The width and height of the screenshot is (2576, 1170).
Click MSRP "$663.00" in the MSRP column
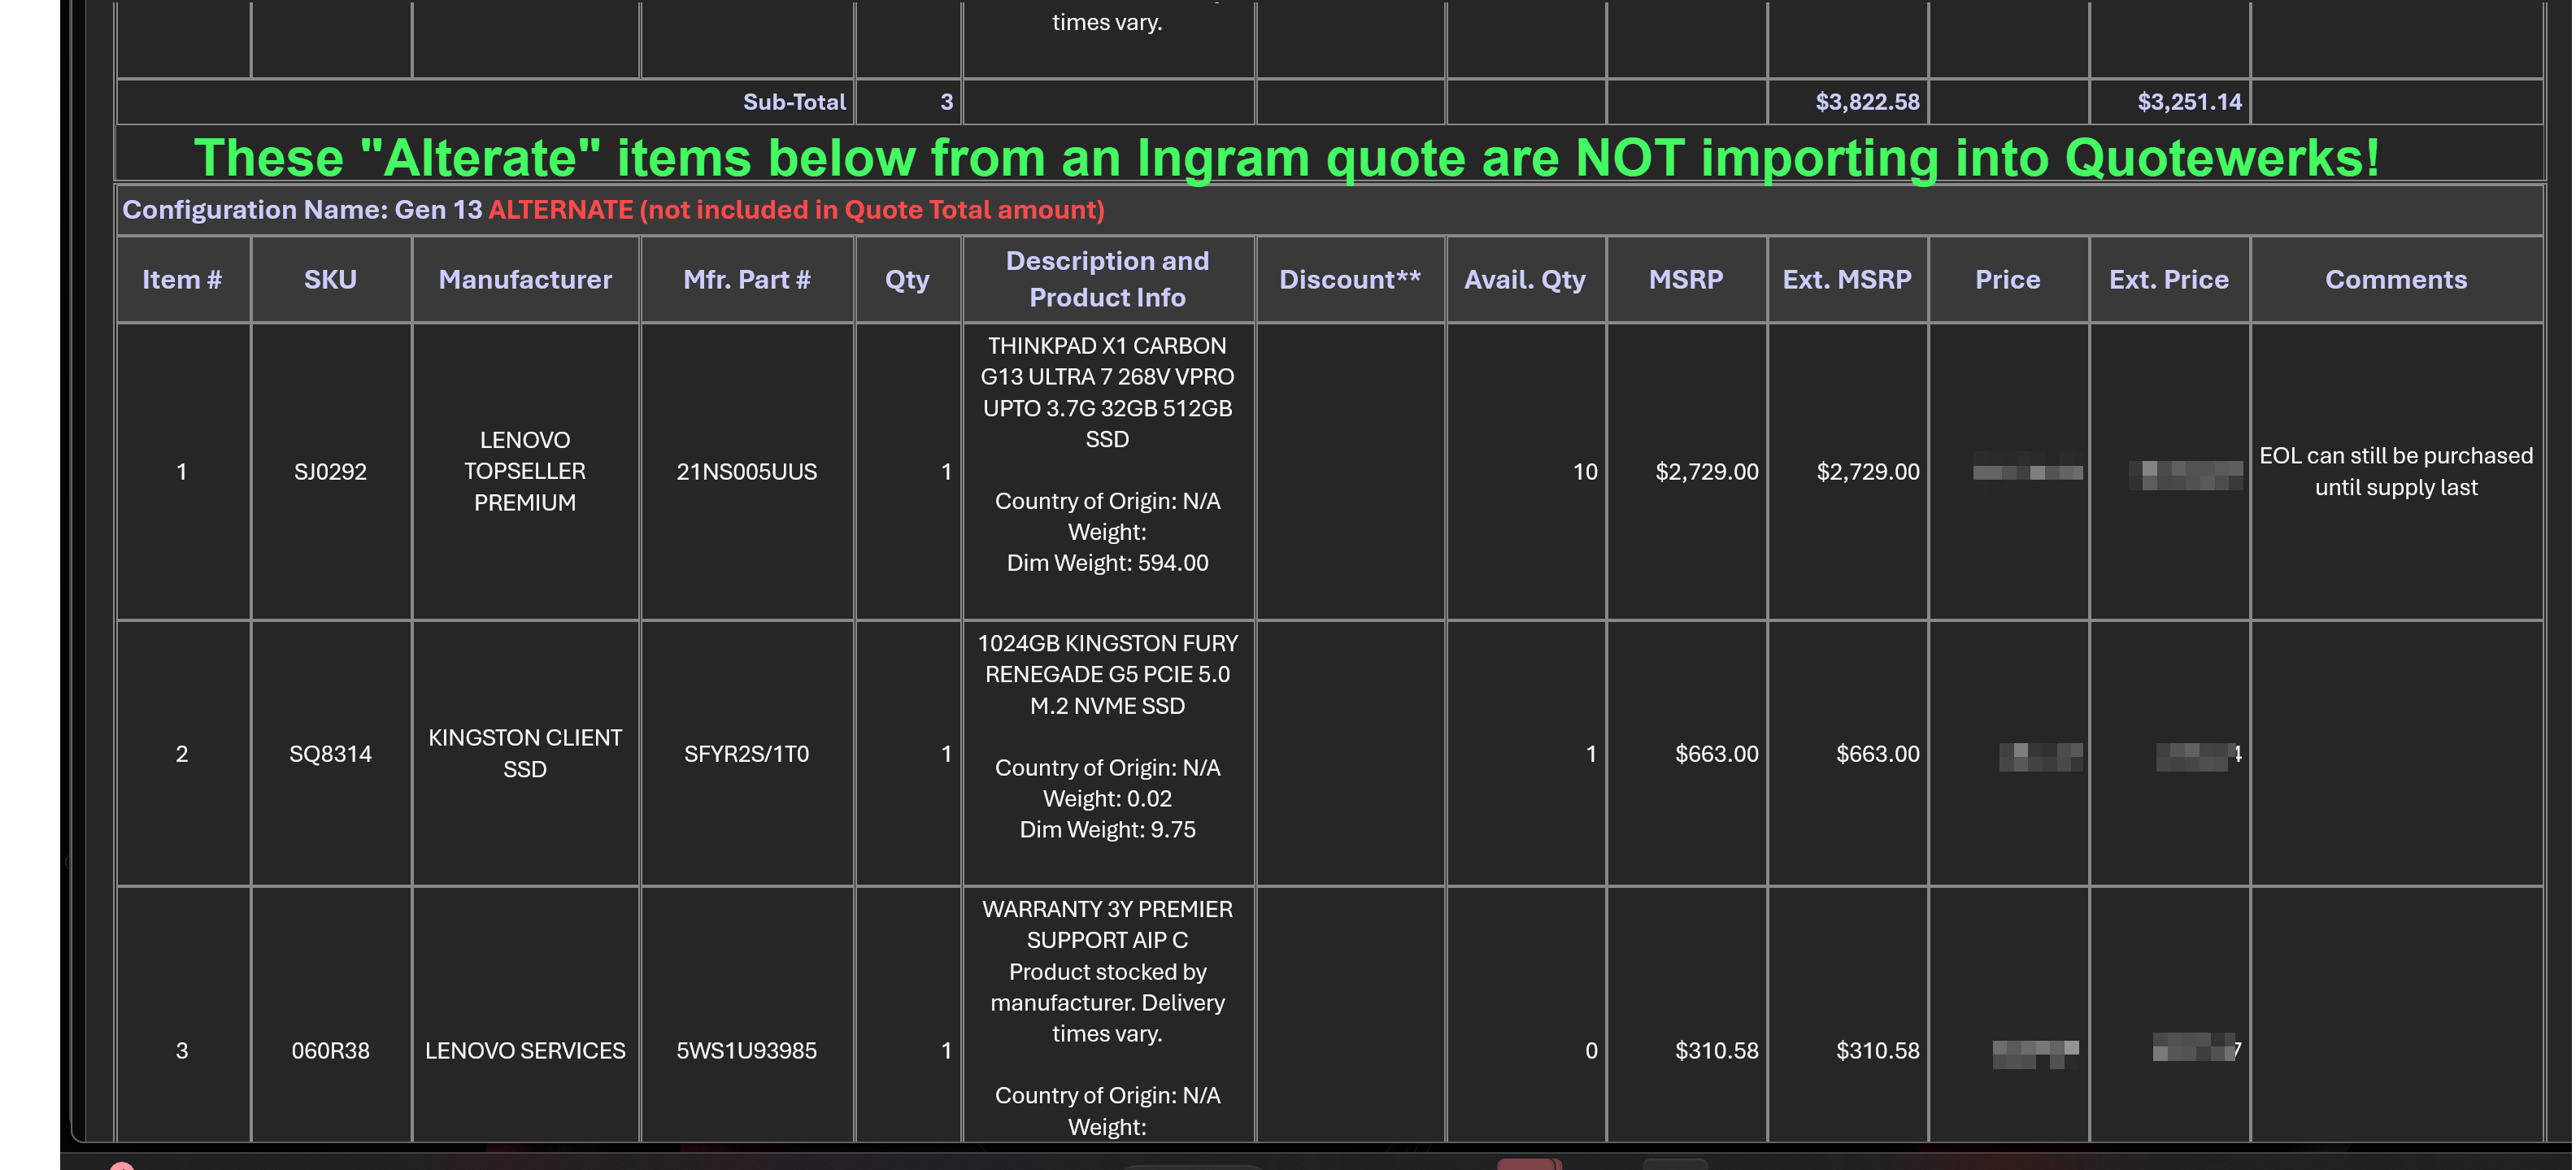pos(1716,753)
